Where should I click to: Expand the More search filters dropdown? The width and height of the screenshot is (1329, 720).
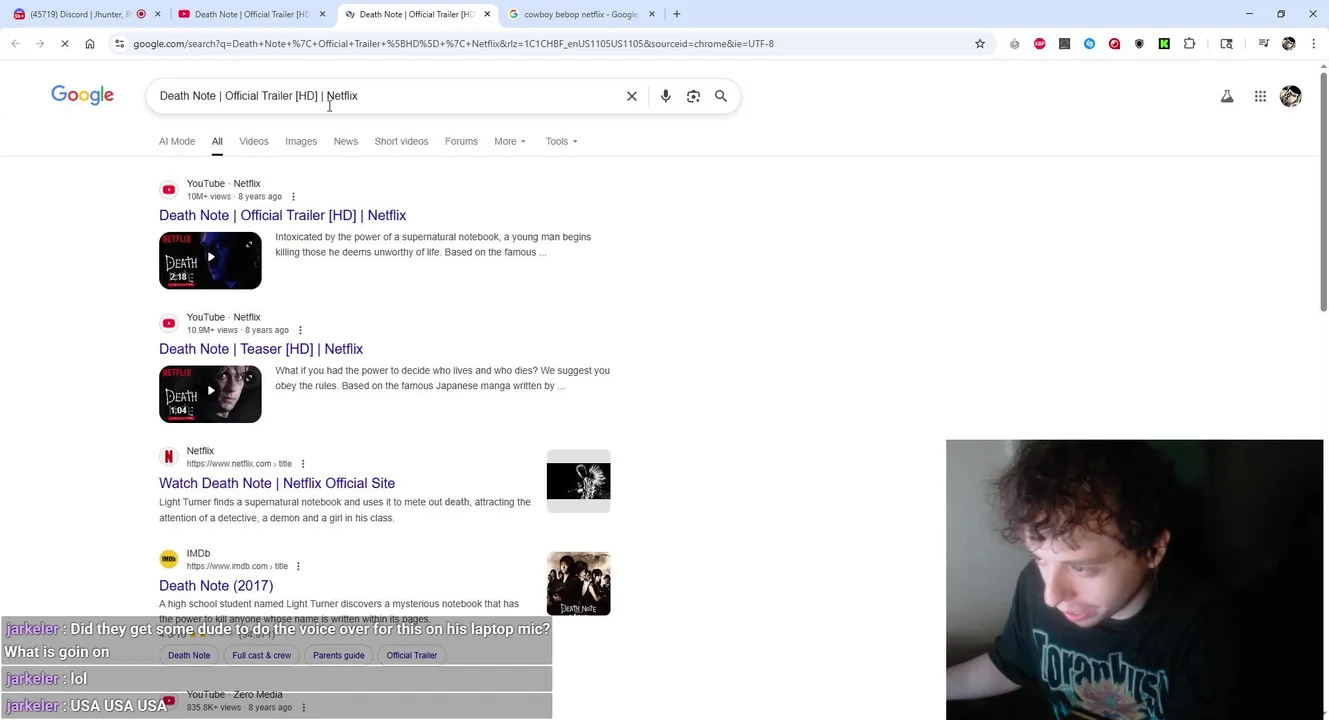click(x=510, y=141)
